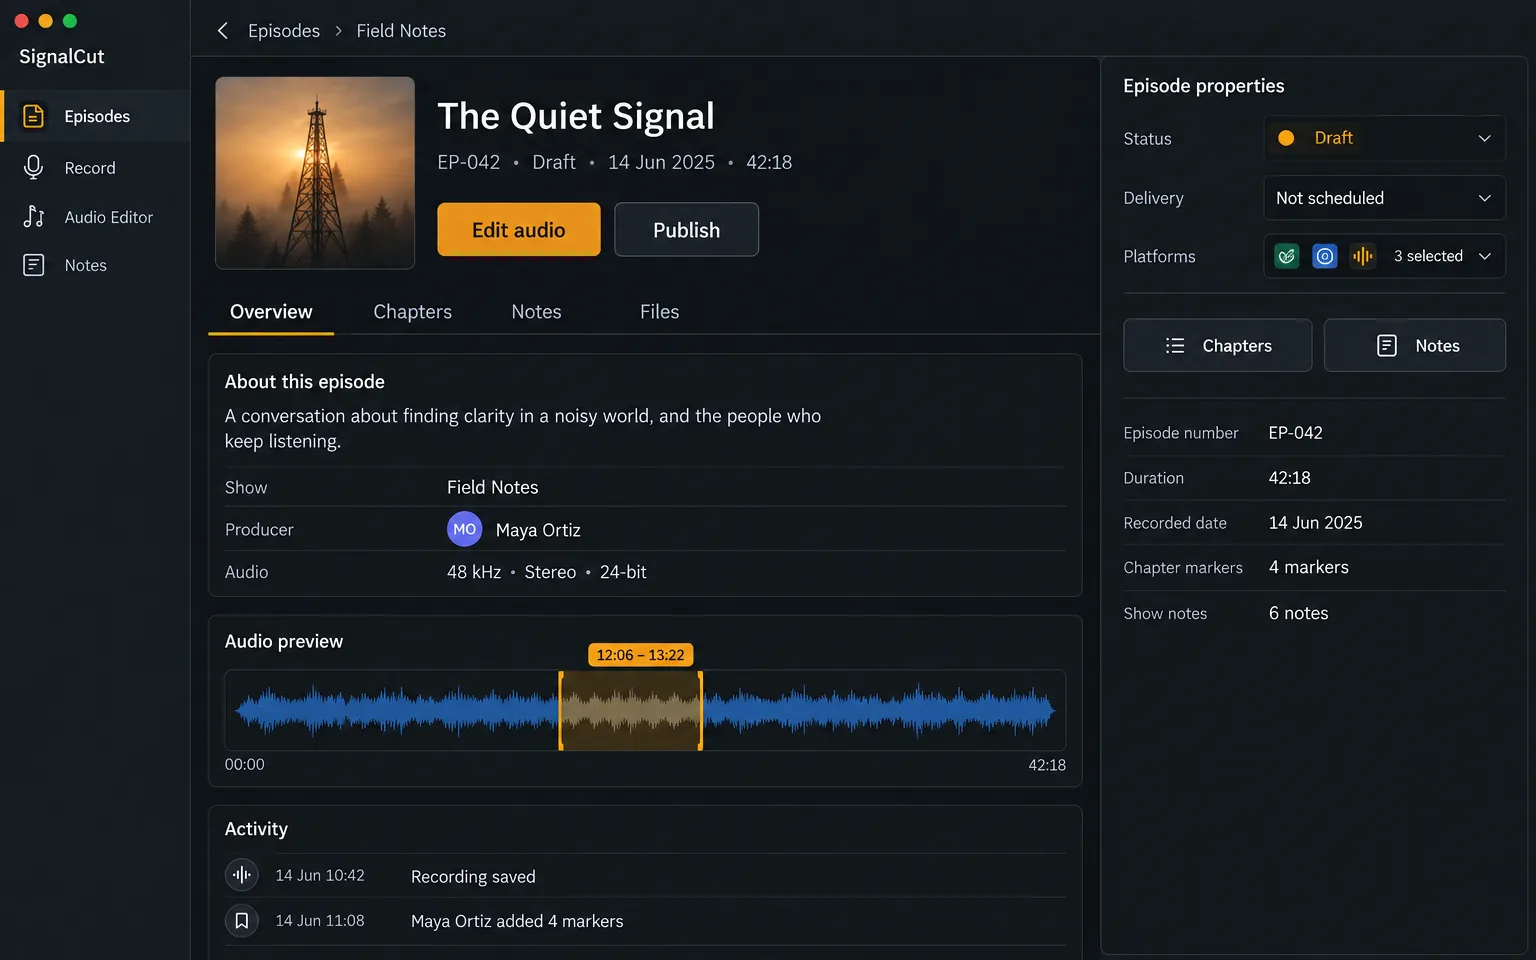Open the Files tab
This screenshot has height=960, width=1536.
point(659,312)
